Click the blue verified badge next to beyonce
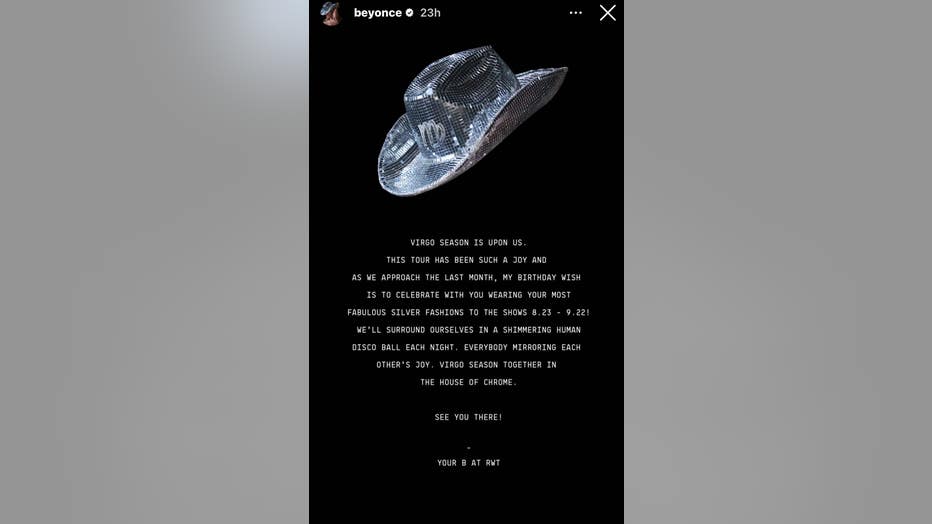 410,12
